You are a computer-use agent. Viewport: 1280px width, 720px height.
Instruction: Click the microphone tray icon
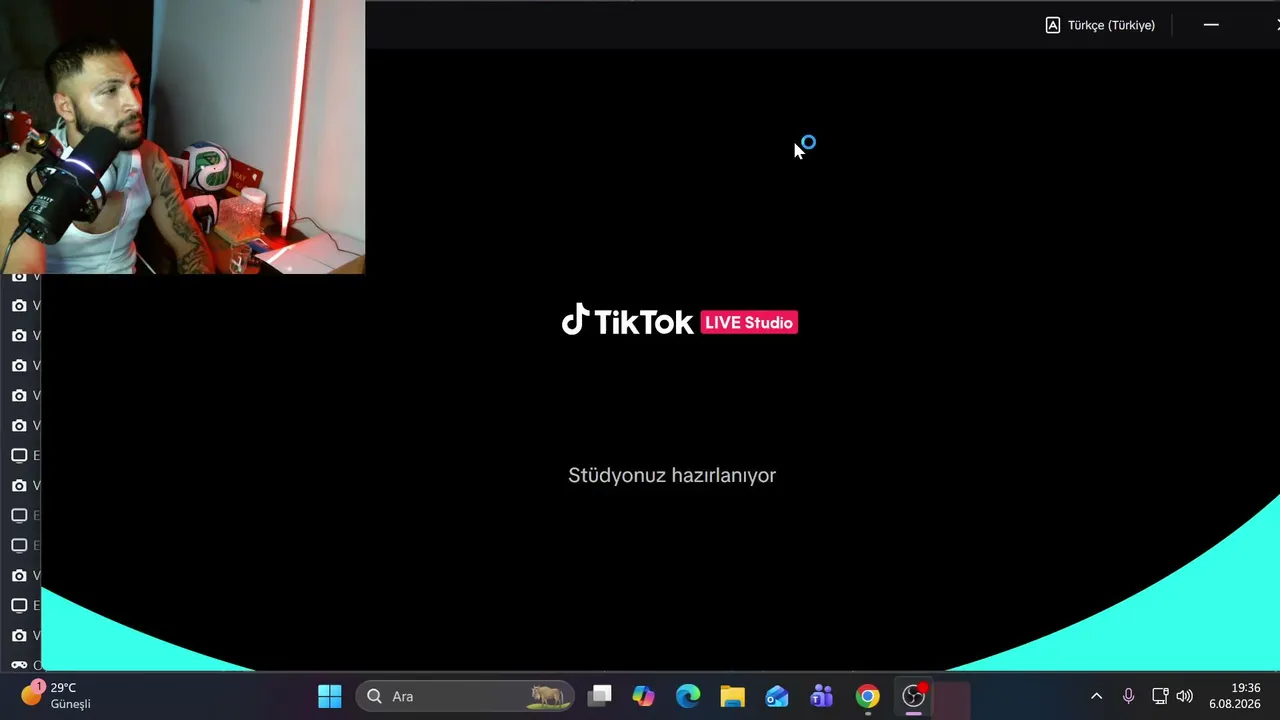1128,696
